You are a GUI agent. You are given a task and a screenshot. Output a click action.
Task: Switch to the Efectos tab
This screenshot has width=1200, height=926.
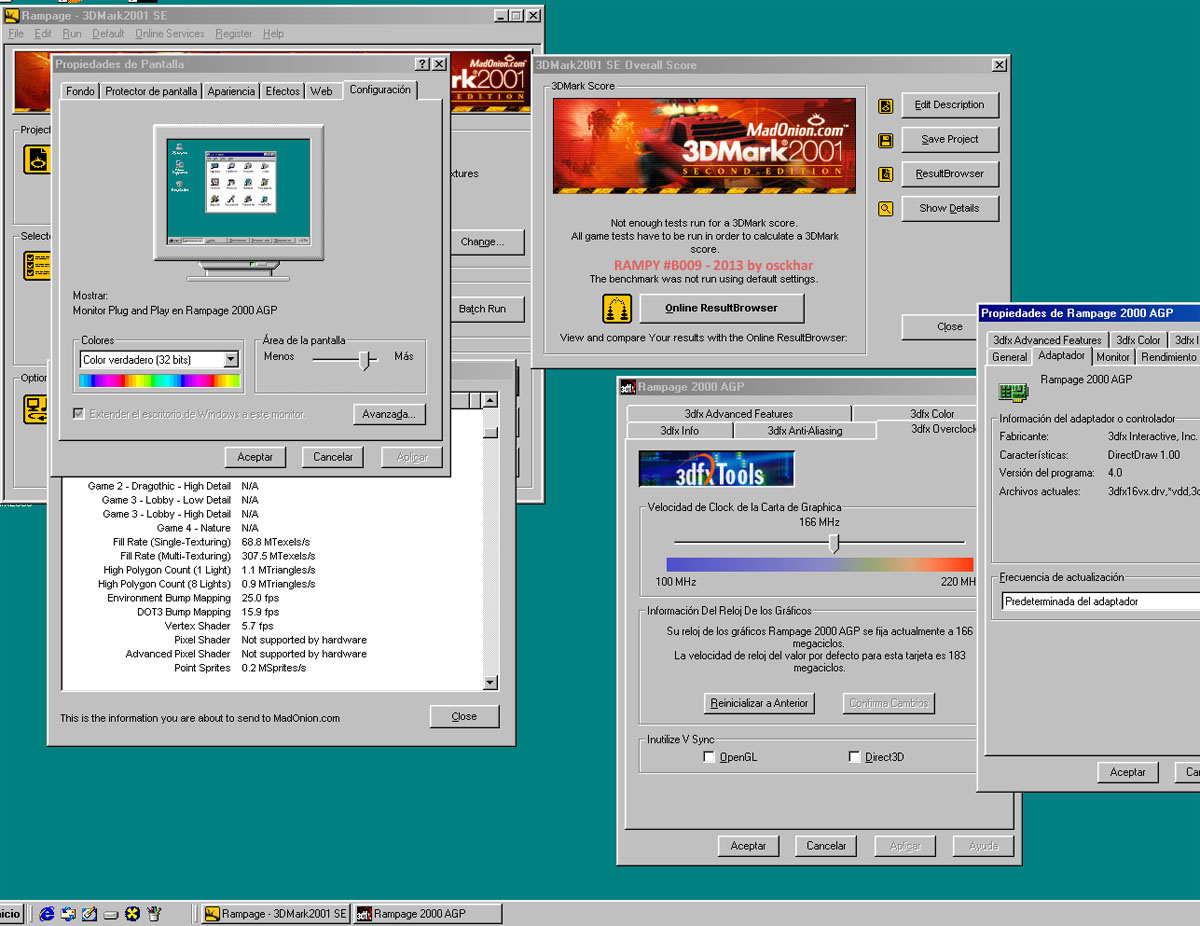tap(283, 91)
